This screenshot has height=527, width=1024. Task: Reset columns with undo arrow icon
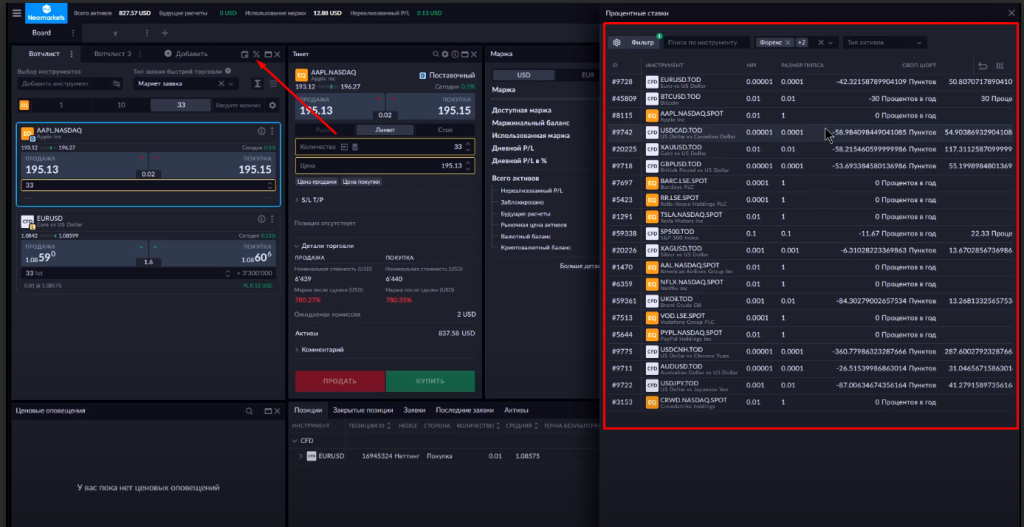tap(983, 65)
